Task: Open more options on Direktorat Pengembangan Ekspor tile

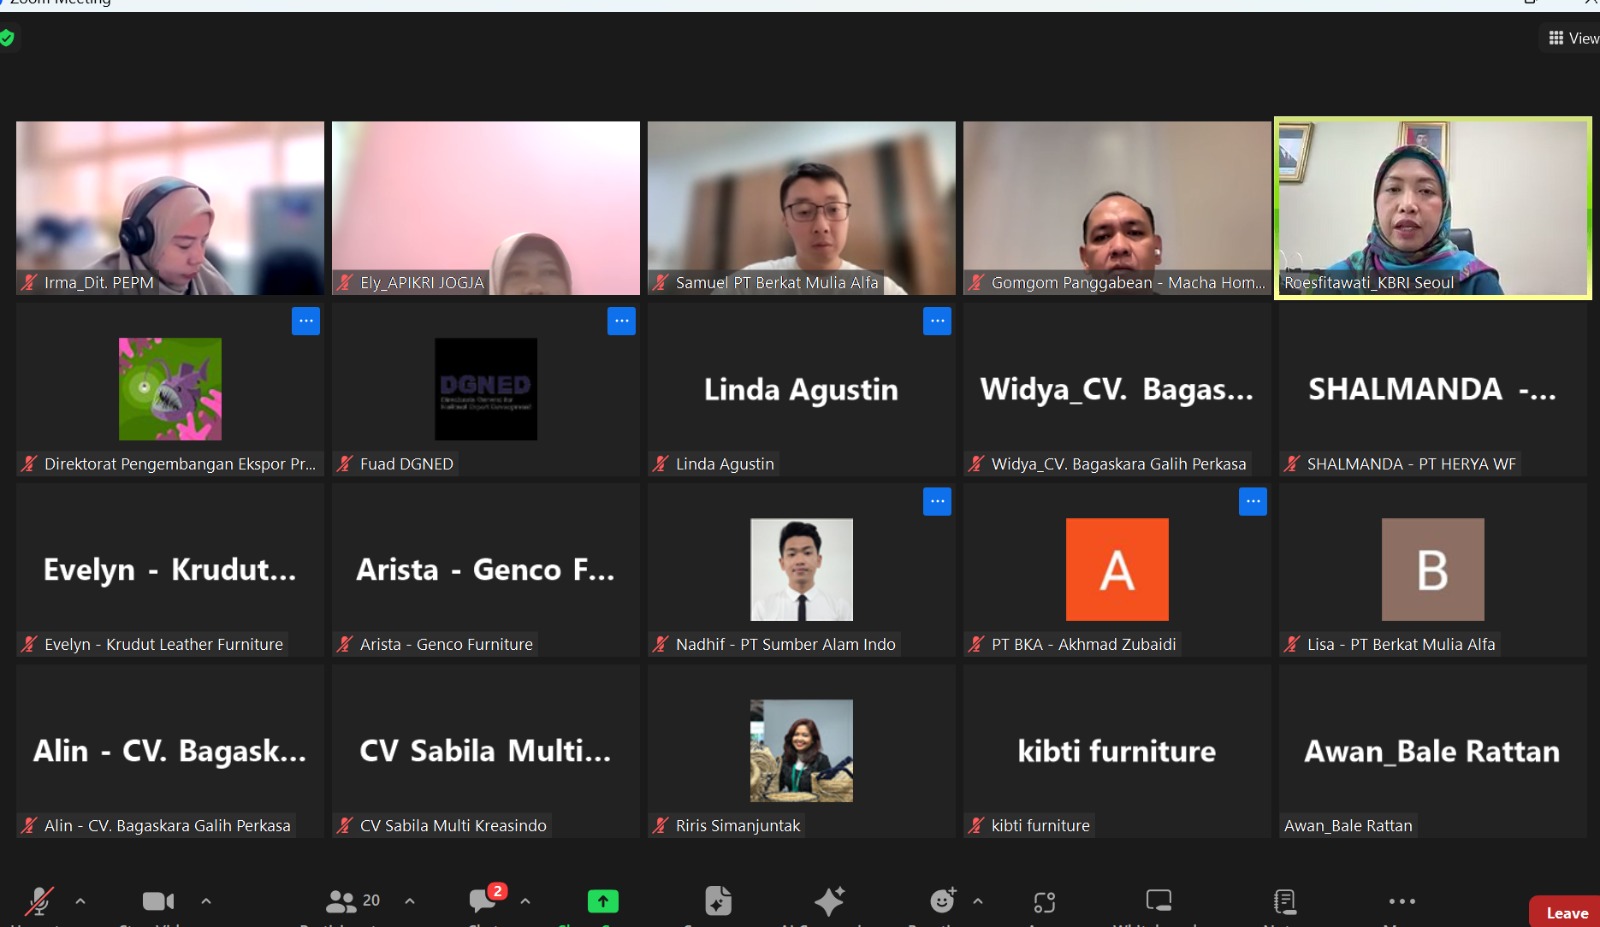Action: tap(306, 321)
